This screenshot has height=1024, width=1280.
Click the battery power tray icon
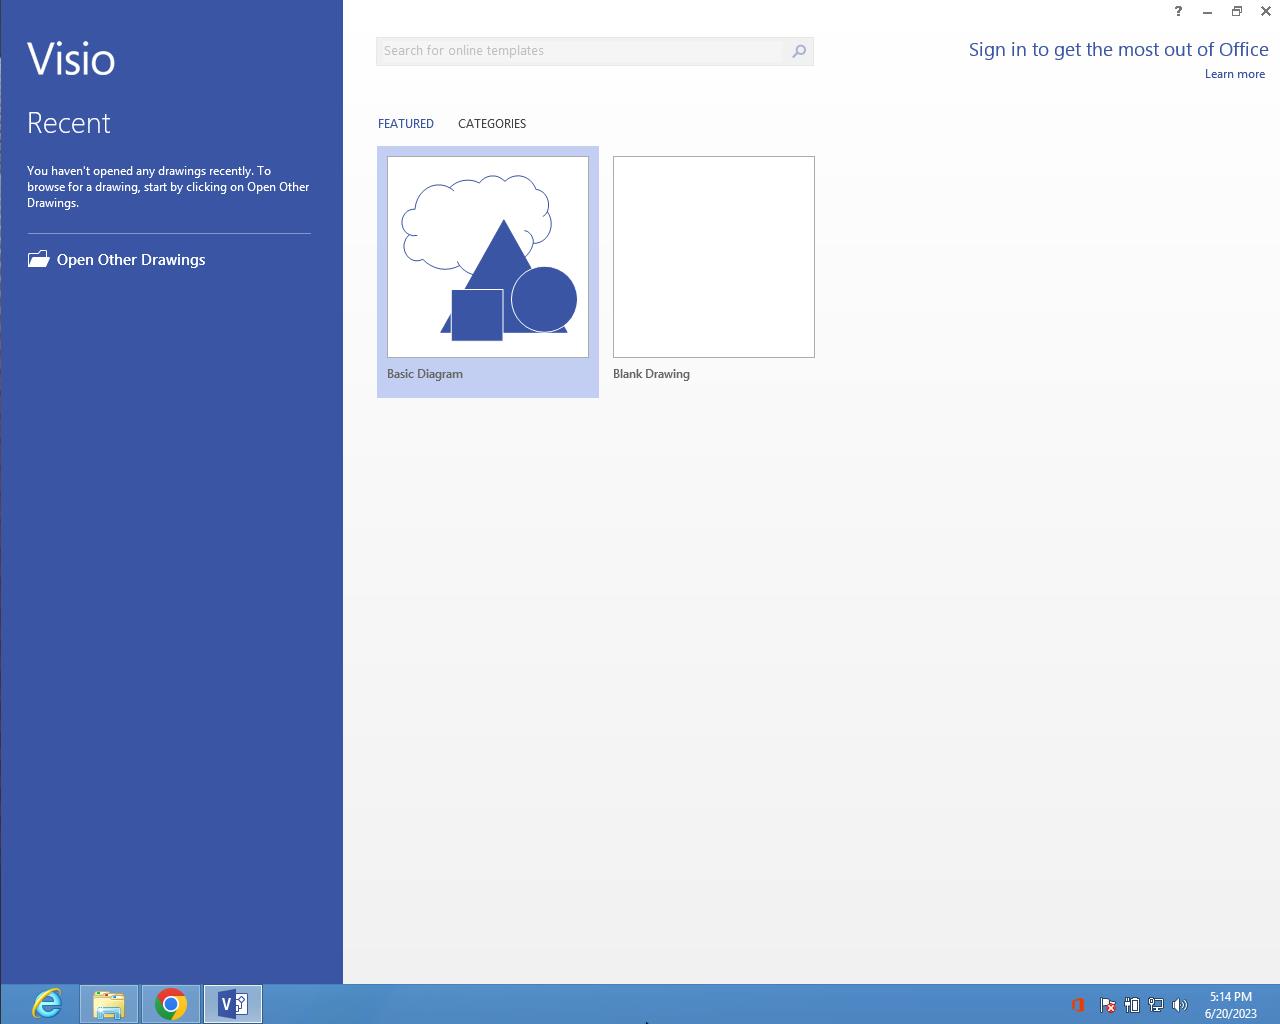point(1132,1005)
